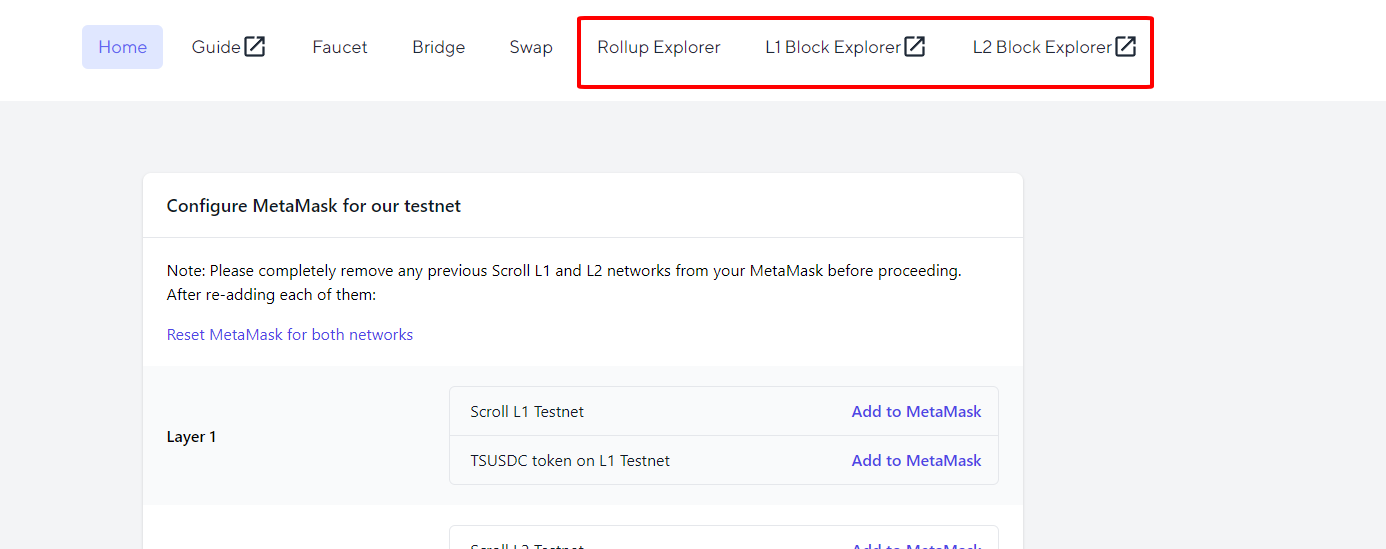Open the L2 Block Explorer link text
This screenshot has width=1386, height=549.
point(1042,47)
